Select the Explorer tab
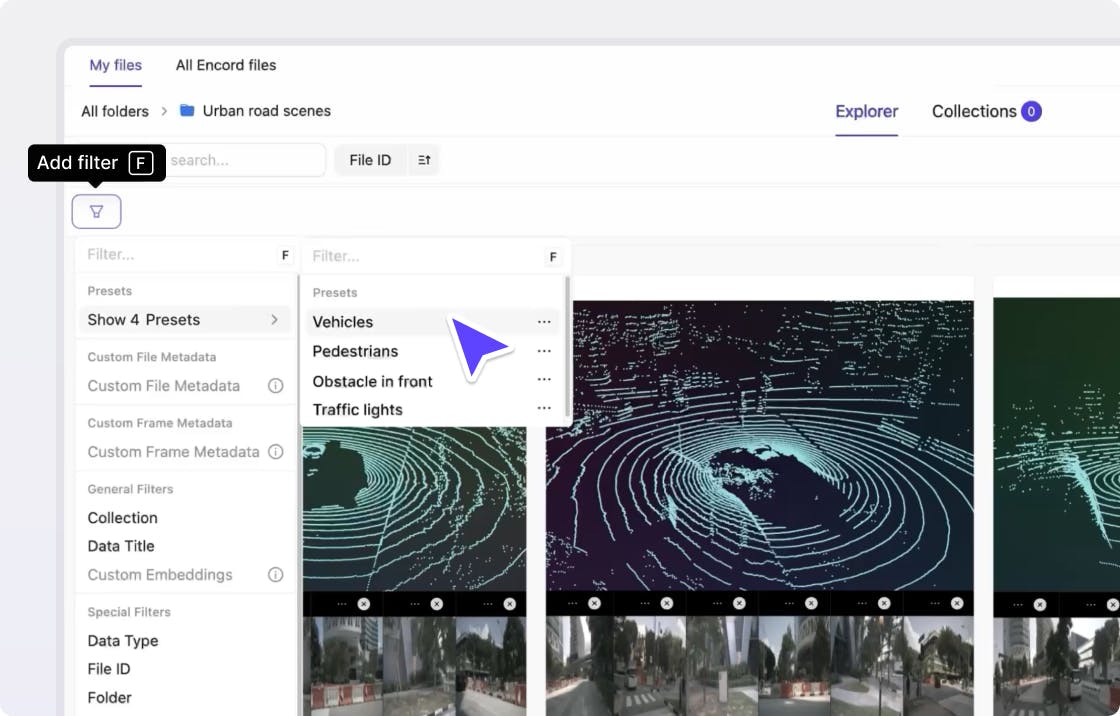Screen dimensions: 1120x716 [866, 111]
